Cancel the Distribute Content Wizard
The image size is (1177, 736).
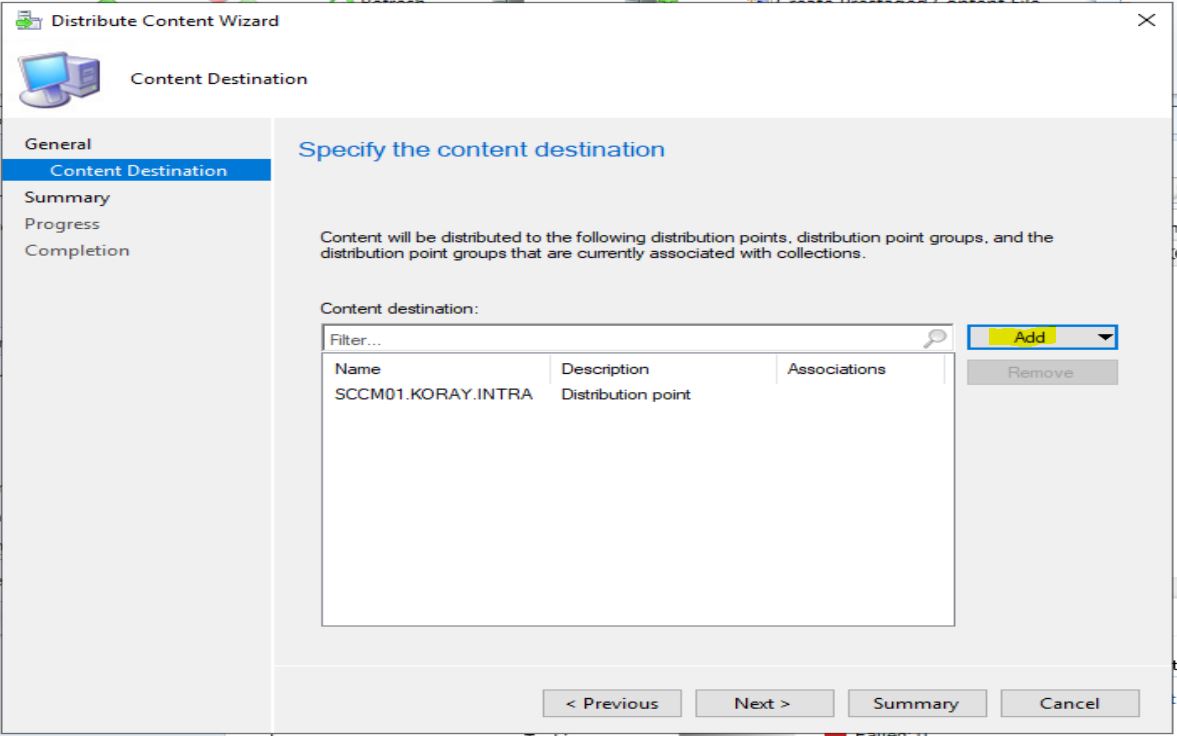coord(1070,703)
